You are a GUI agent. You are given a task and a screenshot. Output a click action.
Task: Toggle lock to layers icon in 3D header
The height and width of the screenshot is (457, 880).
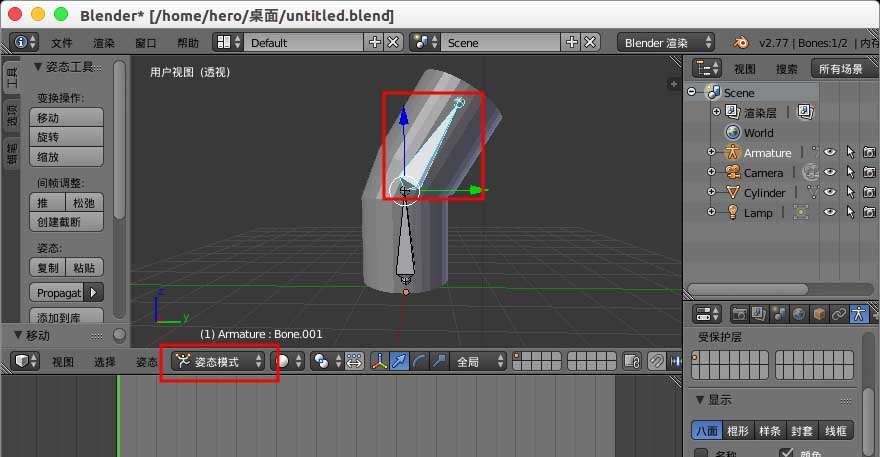tap(632, 362)
